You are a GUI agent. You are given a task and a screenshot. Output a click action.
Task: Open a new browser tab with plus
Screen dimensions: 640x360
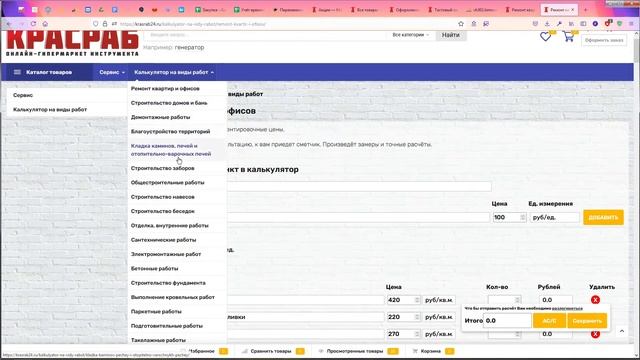point(586,9)
